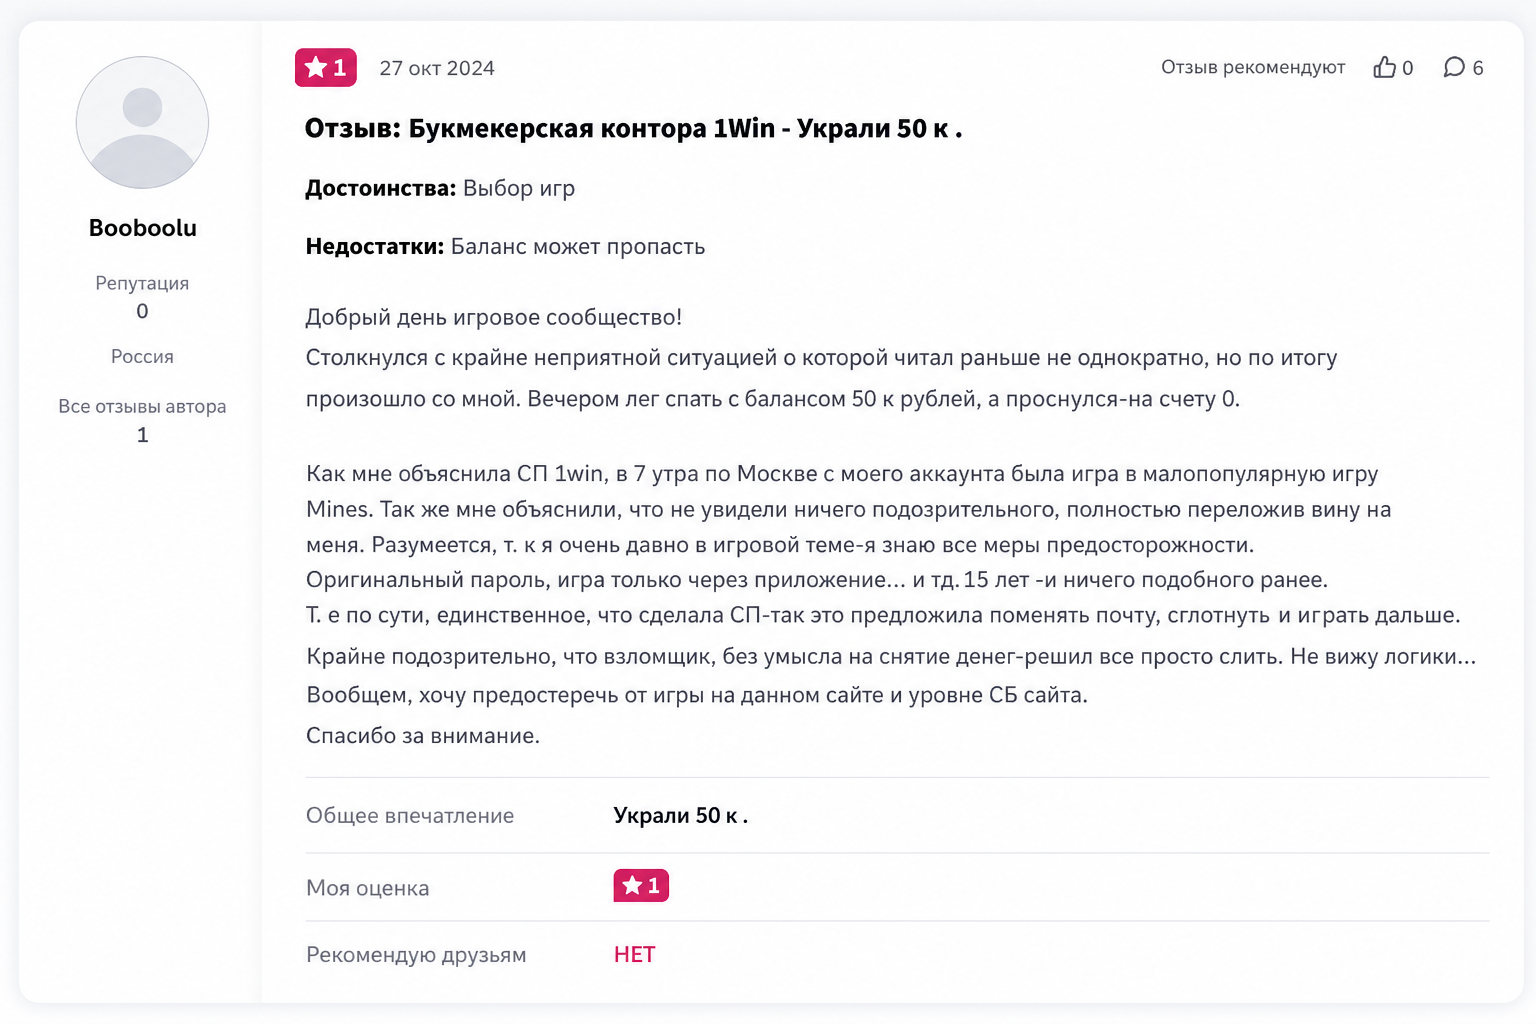Click the Отзыв рекомендуют label
The height and width of the screenshot is (1024, 1536).
coord(1253,67)
